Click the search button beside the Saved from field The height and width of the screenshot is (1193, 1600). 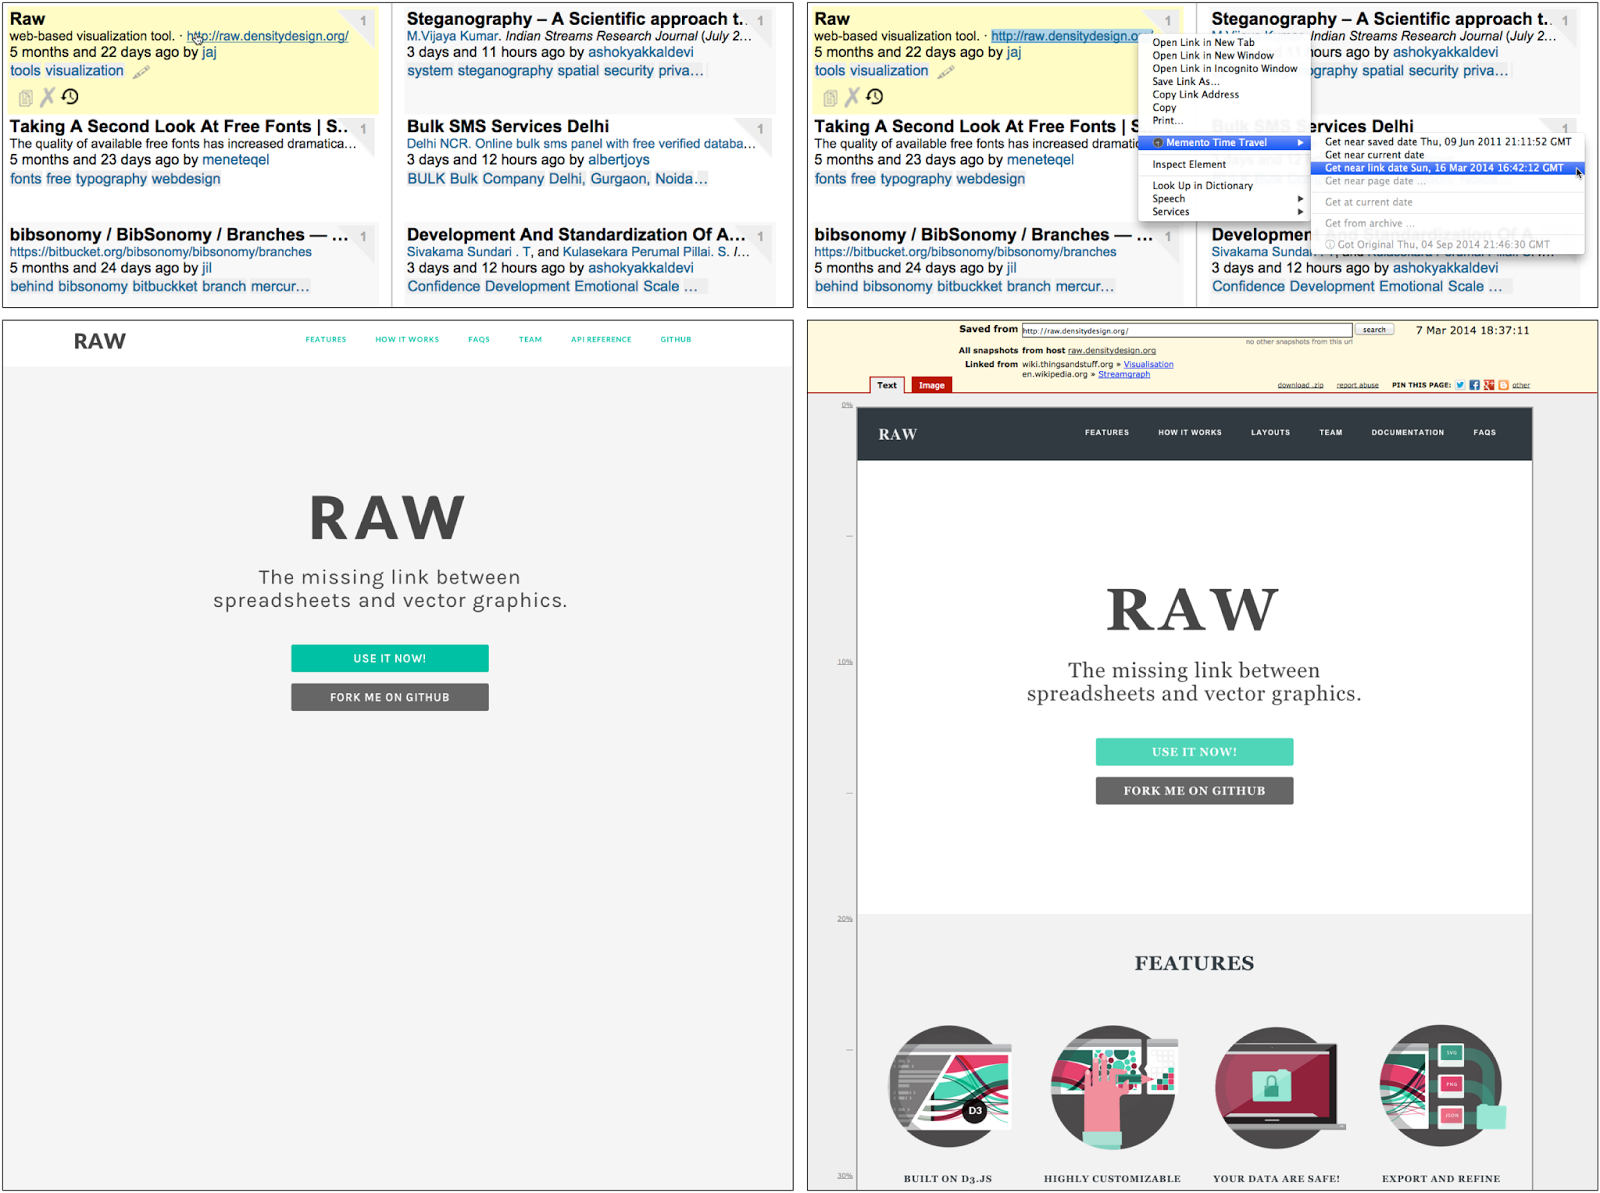(x=1374, y=330)
